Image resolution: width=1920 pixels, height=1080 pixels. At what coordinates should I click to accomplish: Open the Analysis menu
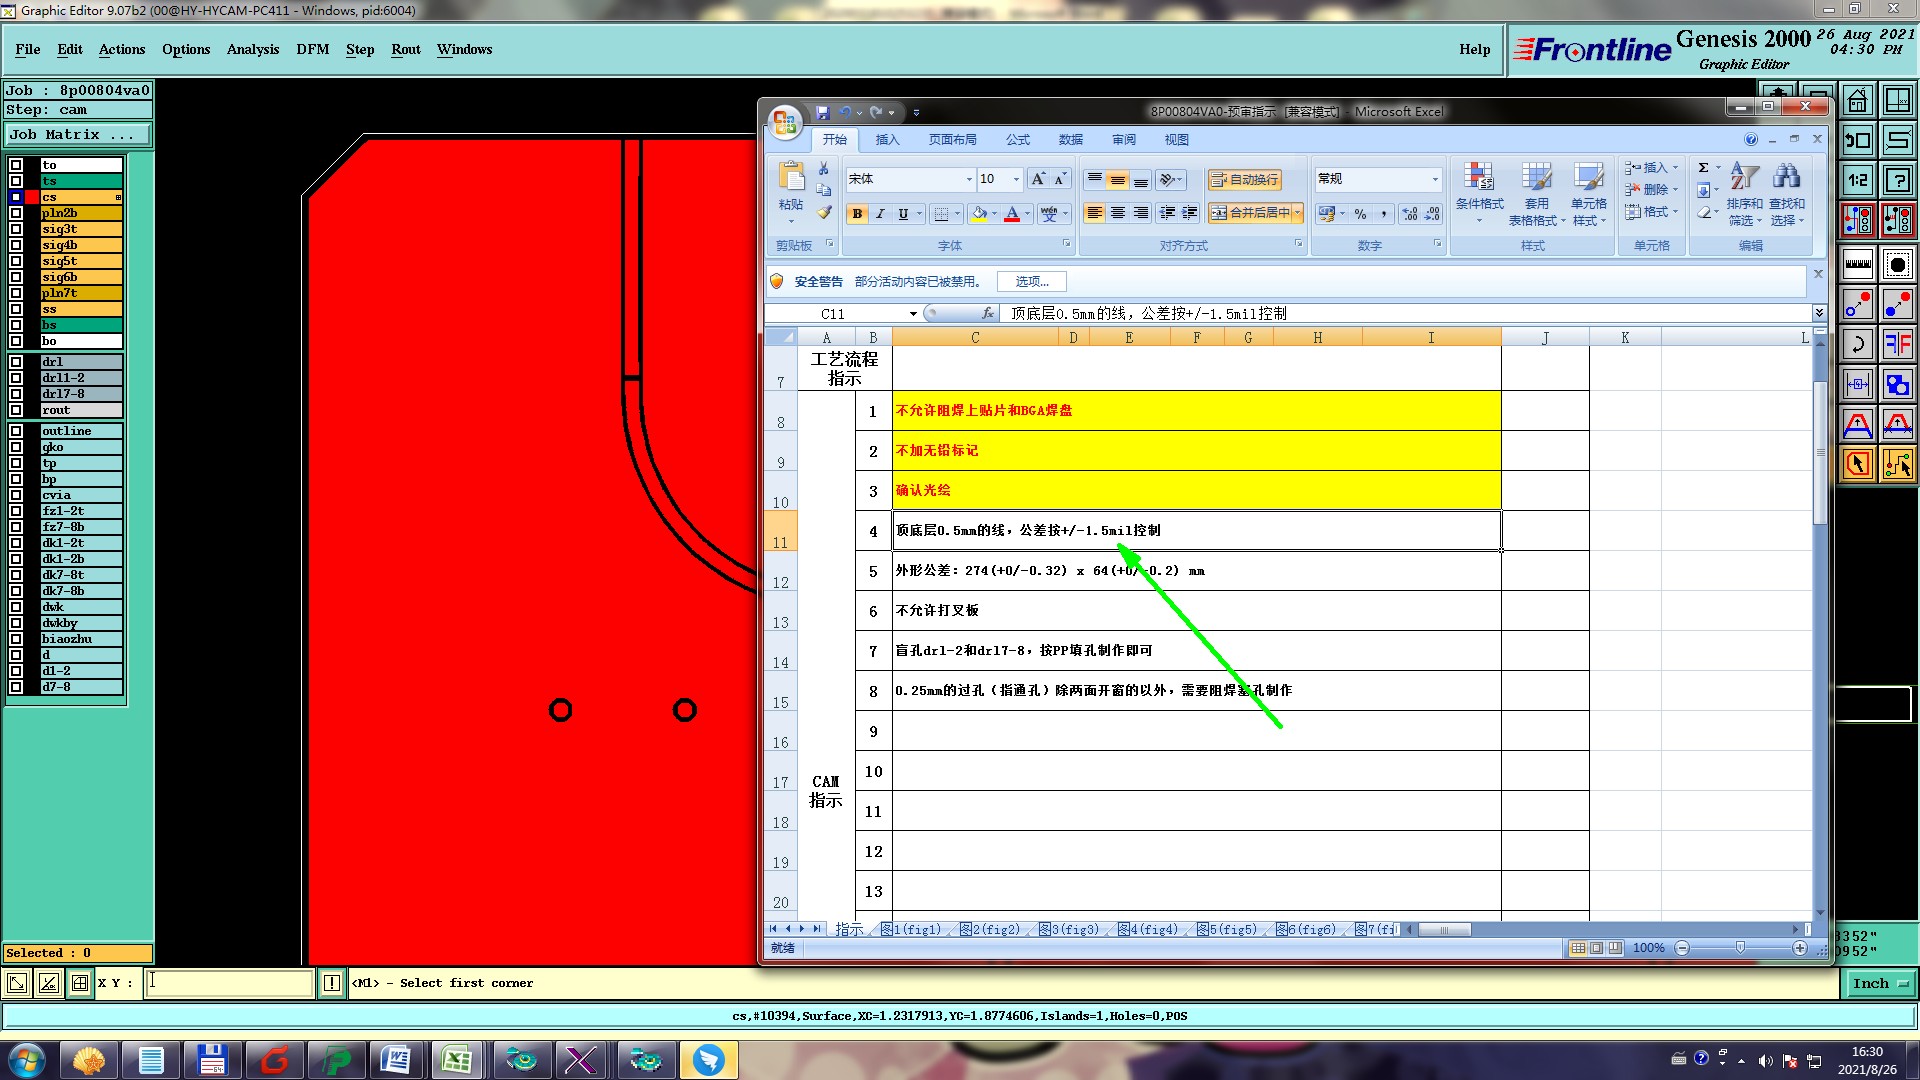click(x=252, y=49)
